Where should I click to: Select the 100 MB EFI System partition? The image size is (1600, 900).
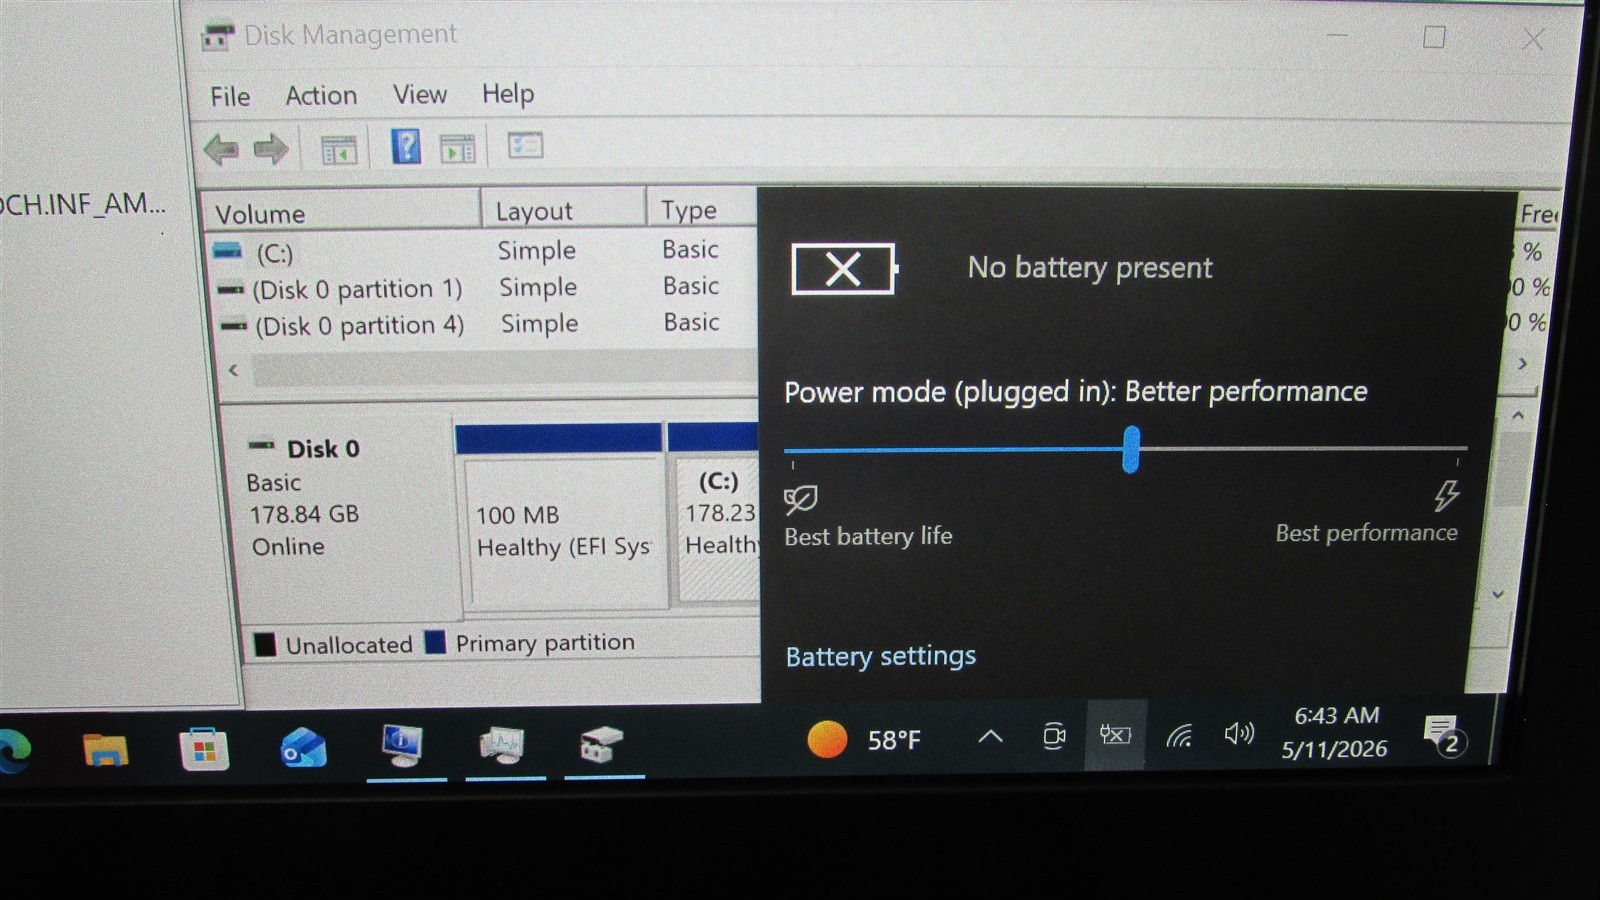pos(562,518)
